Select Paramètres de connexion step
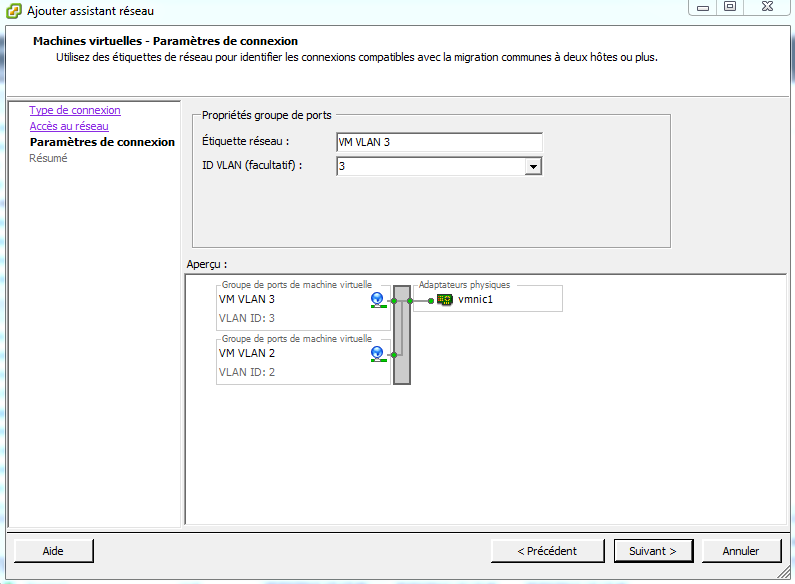 [x=102, y=142]
